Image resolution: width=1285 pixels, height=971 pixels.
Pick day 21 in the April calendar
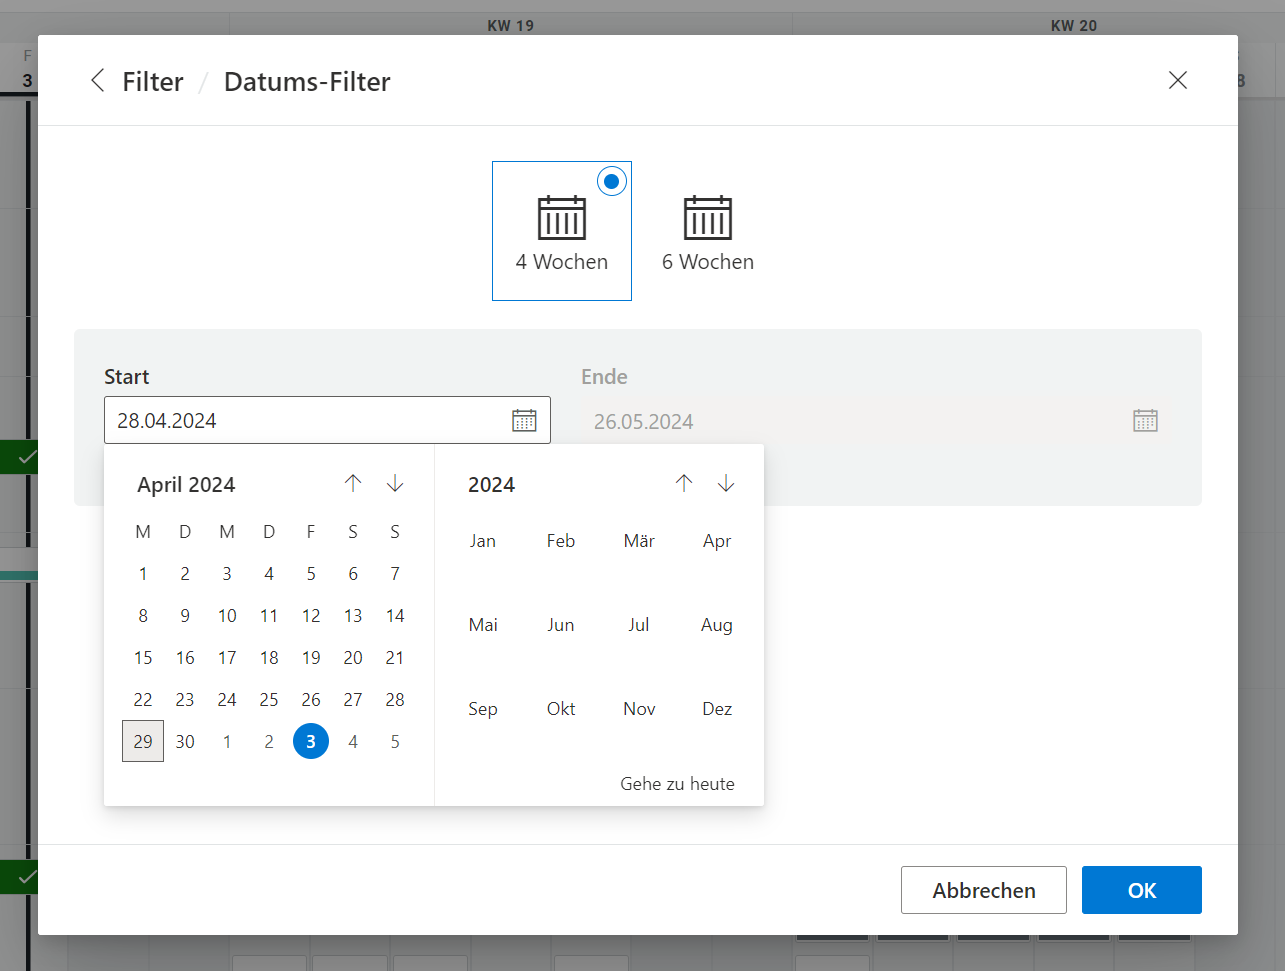point(395,658)
